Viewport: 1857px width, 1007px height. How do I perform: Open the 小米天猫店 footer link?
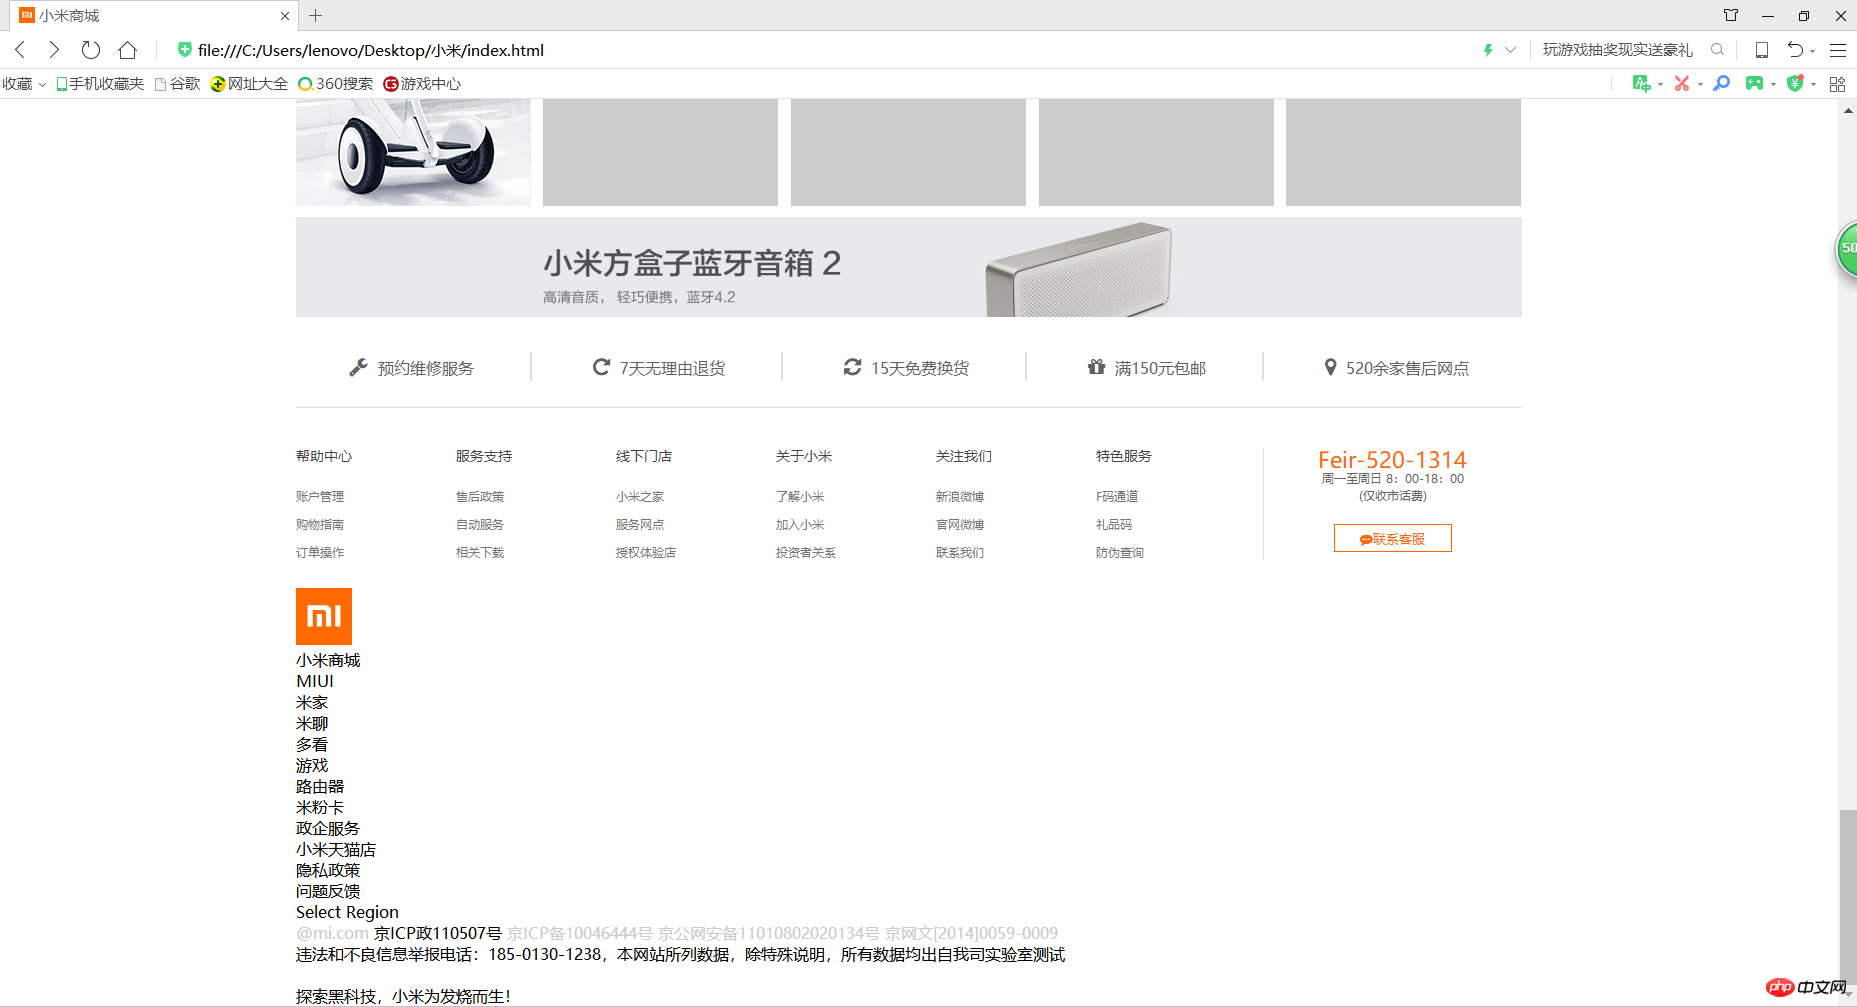[x=336, y=849]
